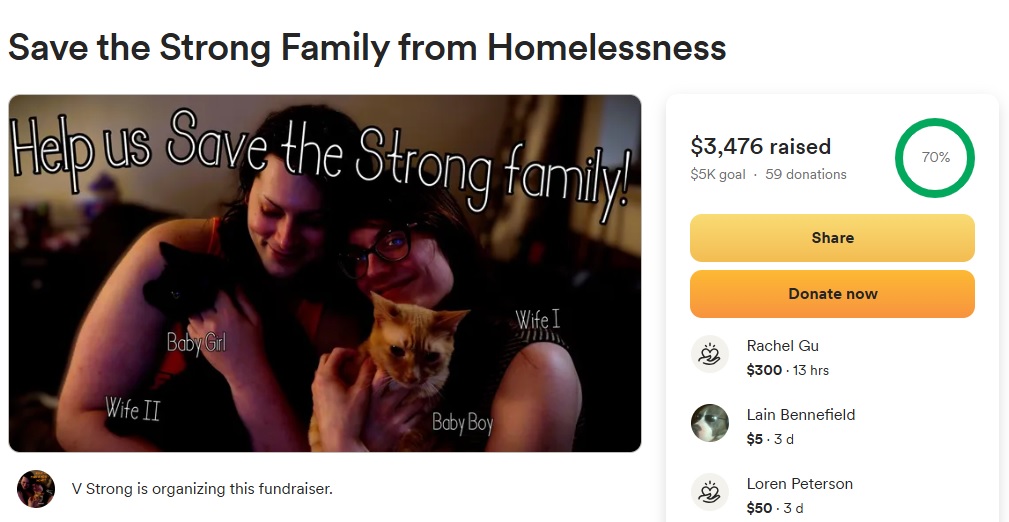Click the Donate now button

tap(832, 294)
